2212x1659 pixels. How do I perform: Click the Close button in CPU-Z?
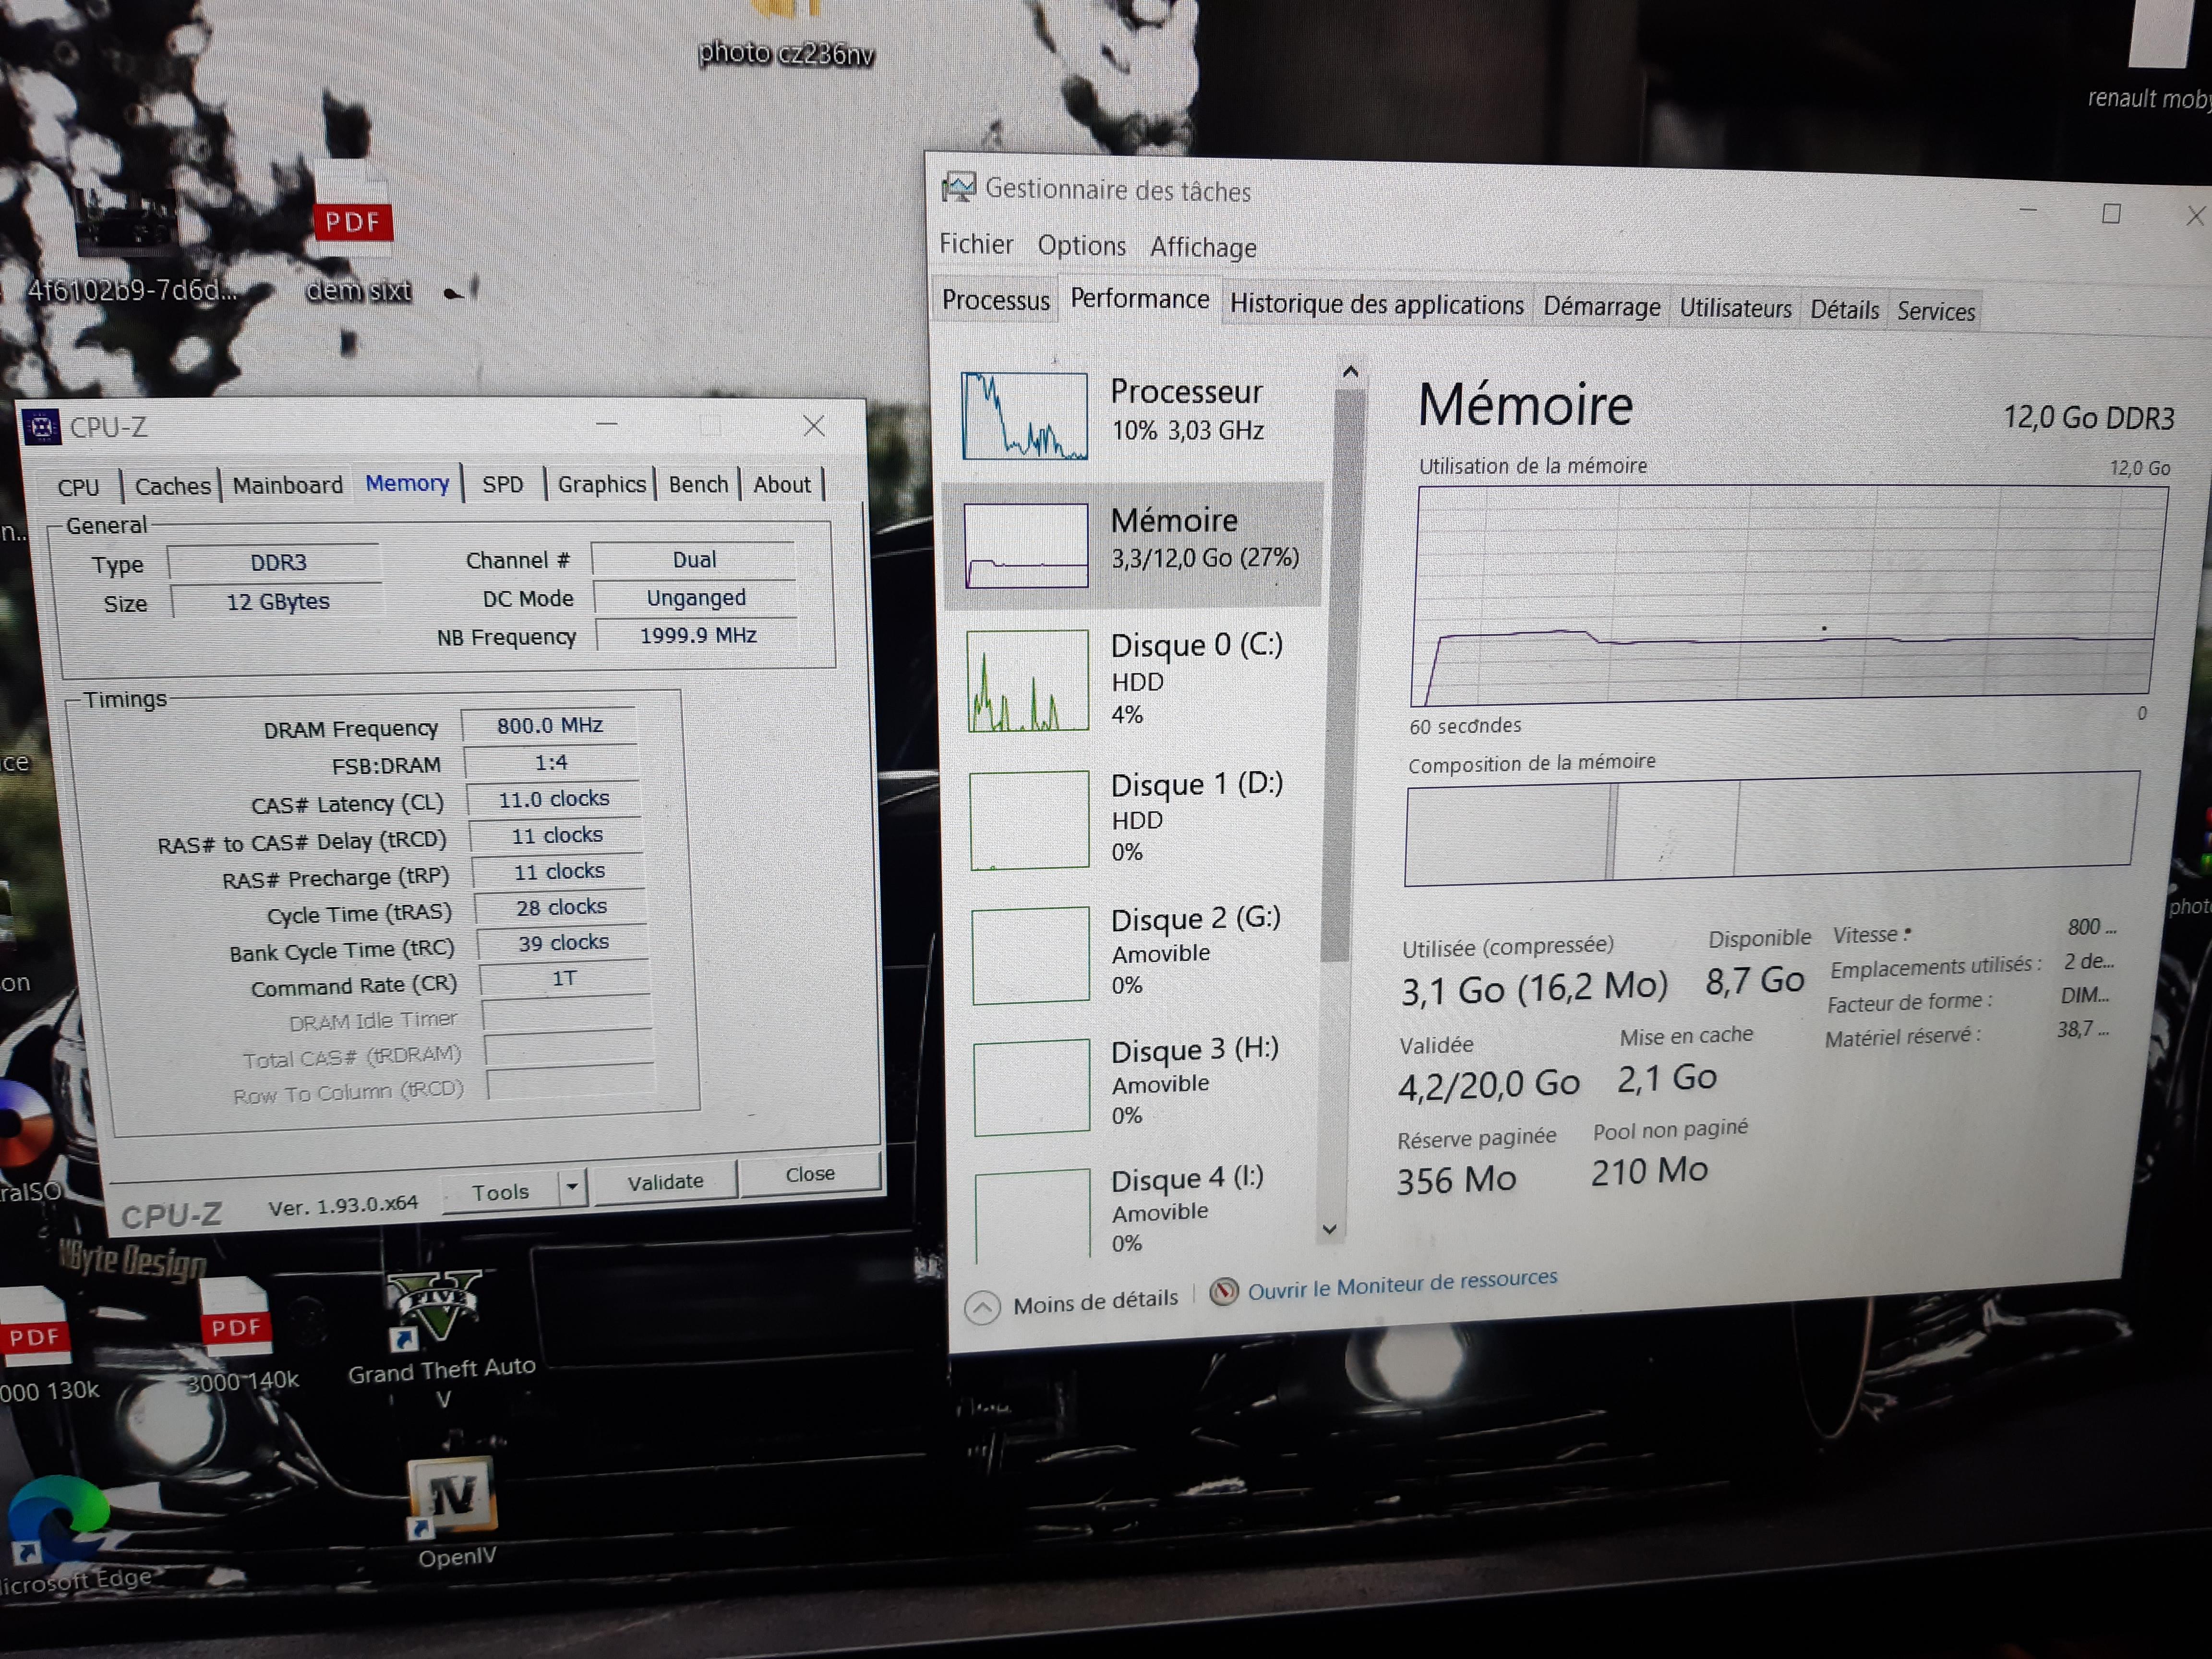click(809, 1174)
